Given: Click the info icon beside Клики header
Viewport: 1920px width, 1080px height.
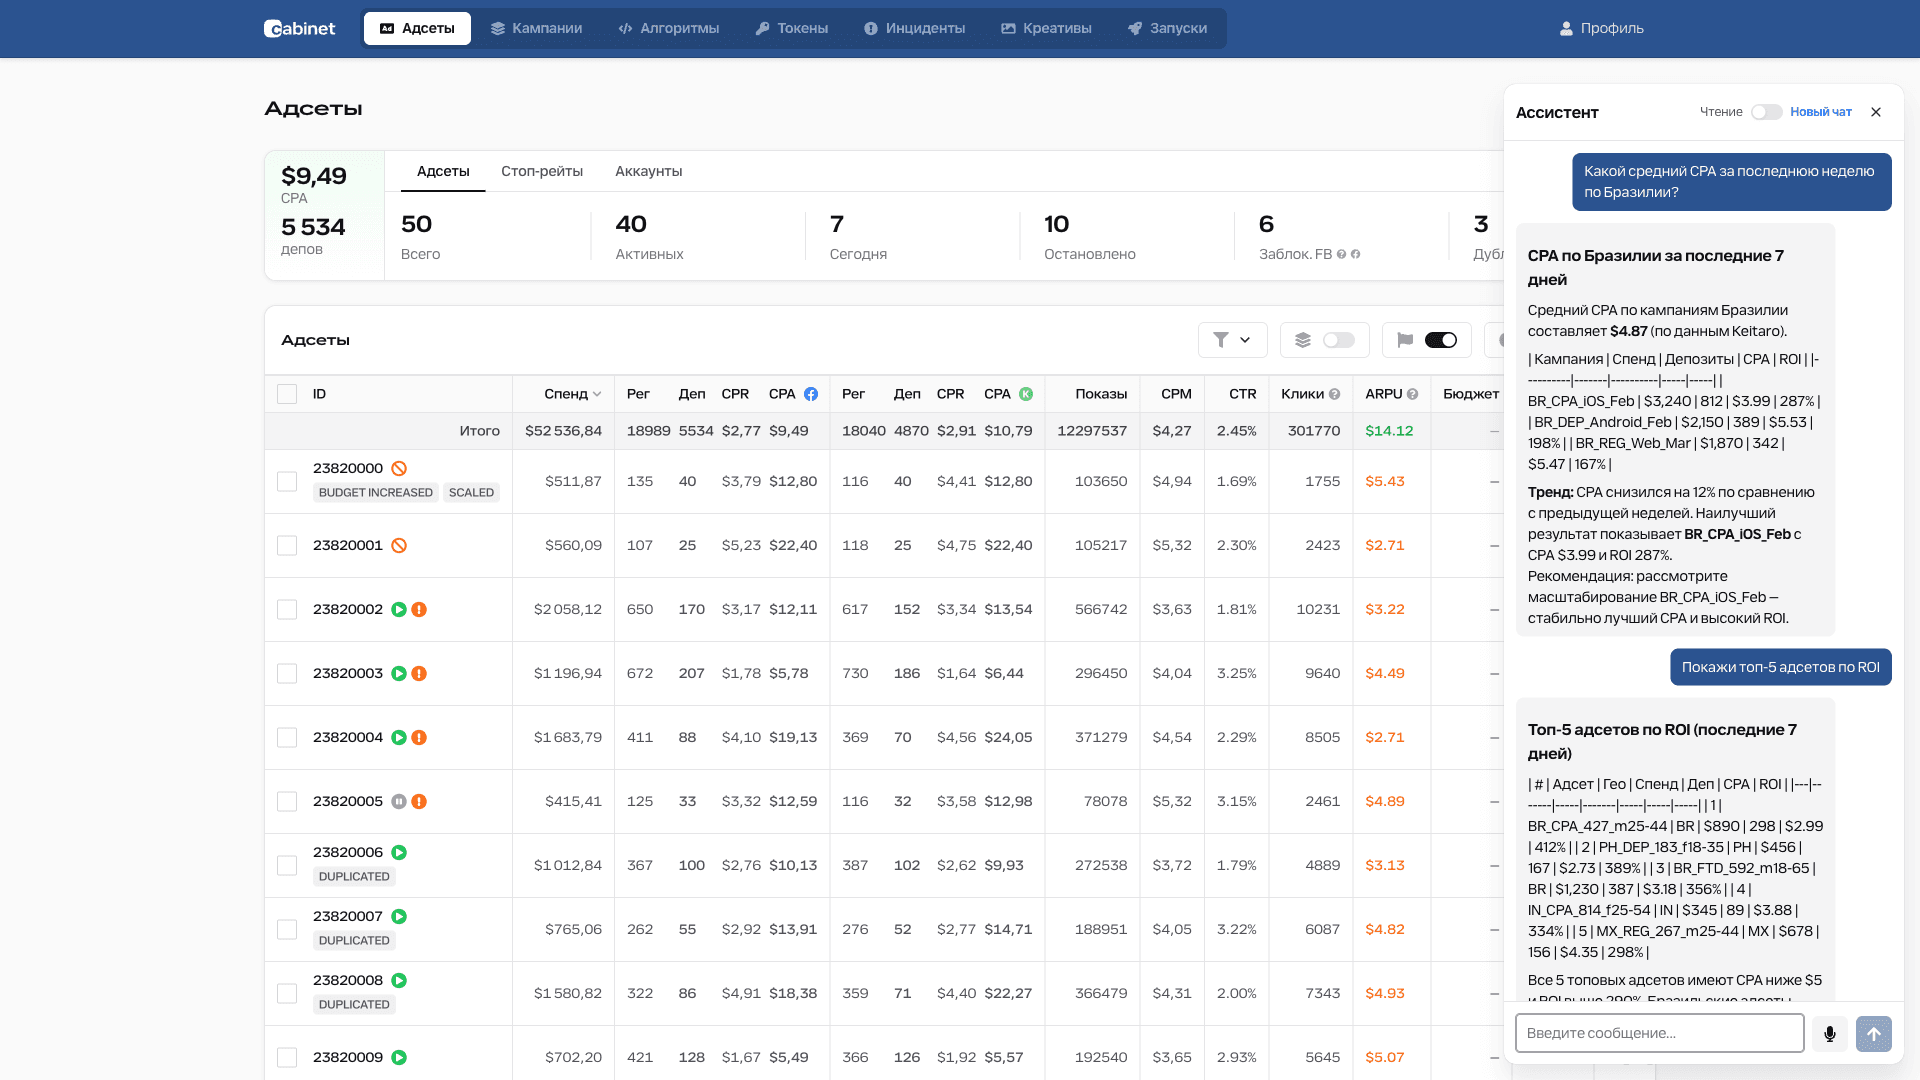Looking at the screenshot, I should pos(1334,394).
